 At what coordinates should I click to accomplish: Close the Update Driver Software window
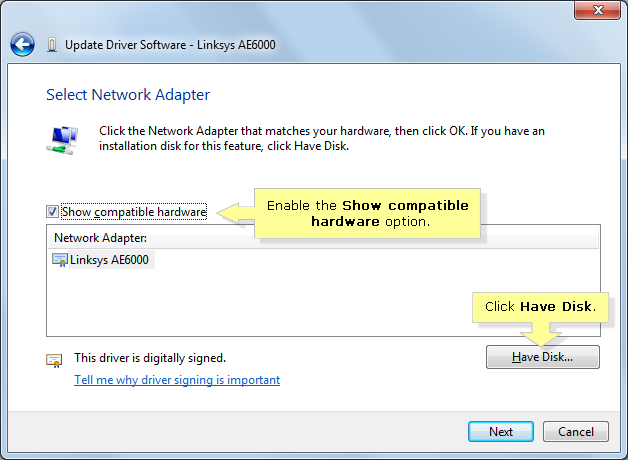click(598, 10)
